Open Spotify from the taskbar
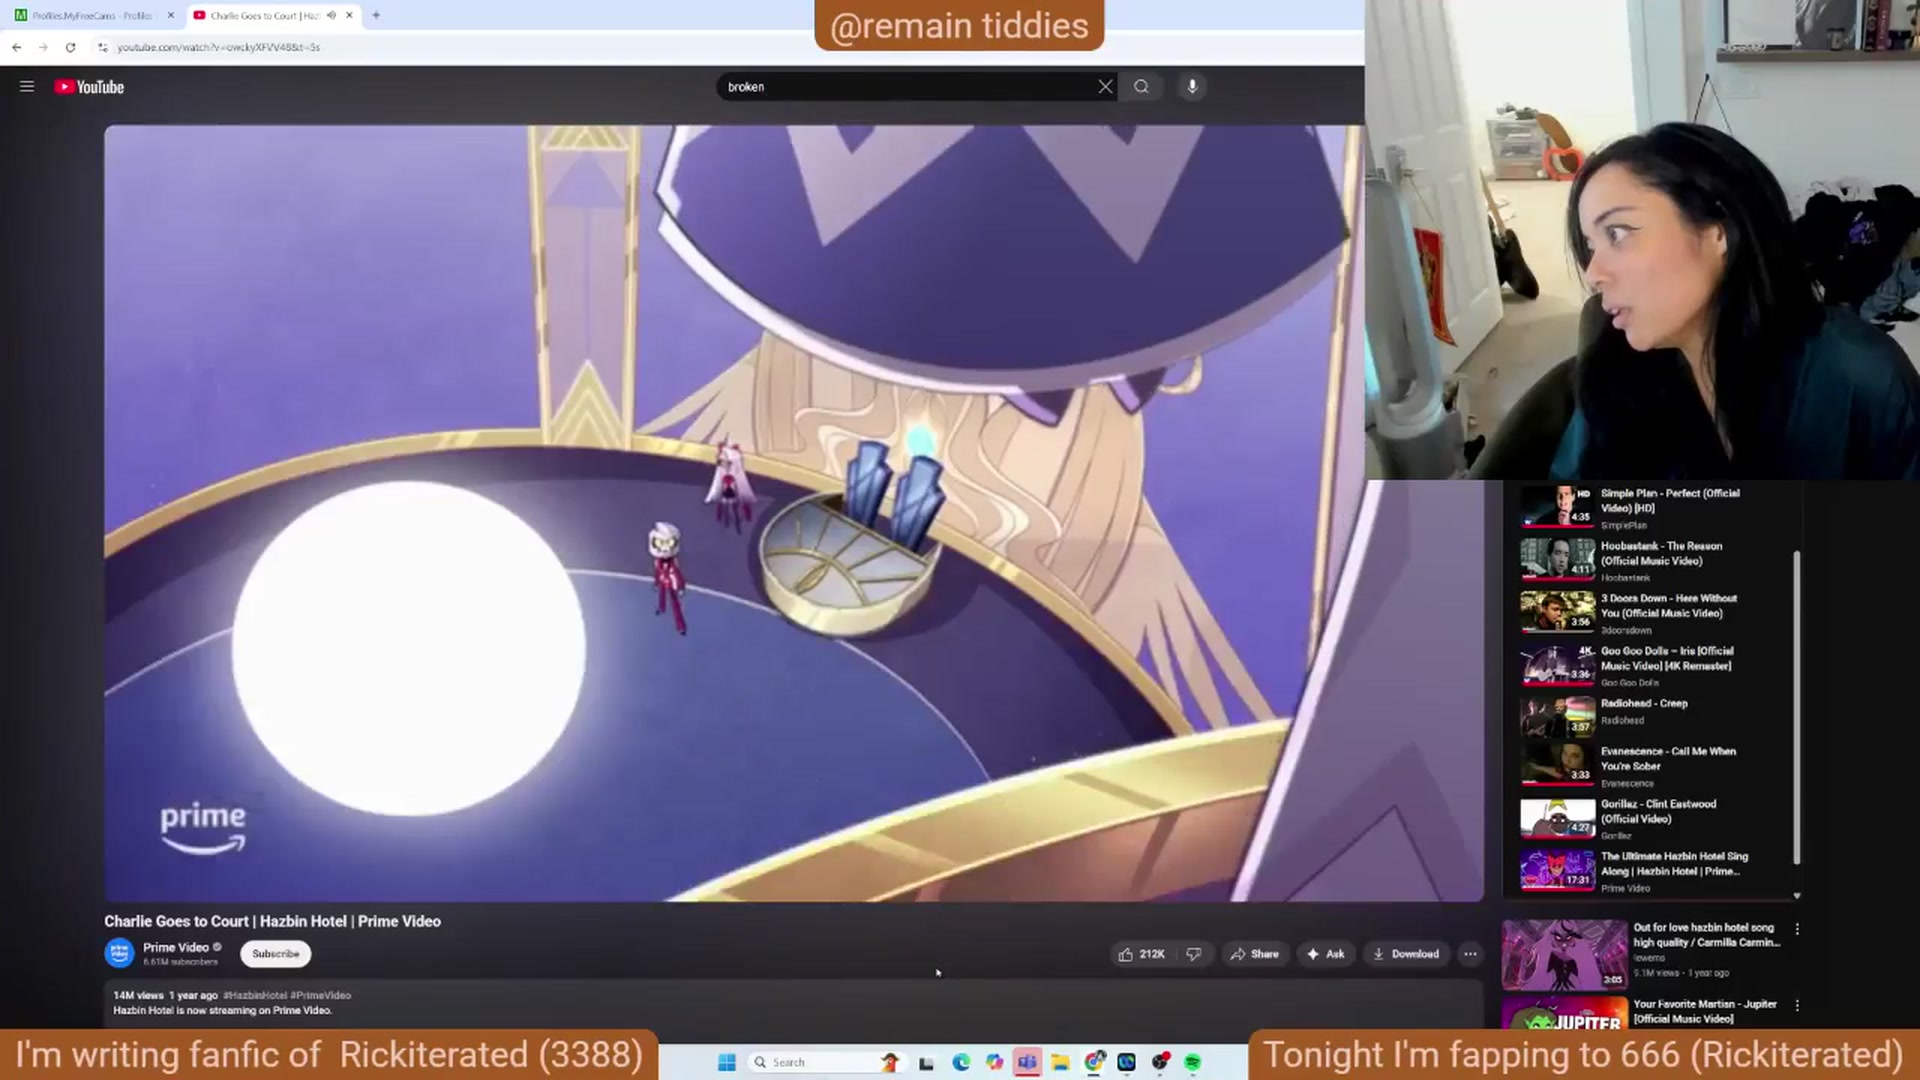 (1193, 1062)
